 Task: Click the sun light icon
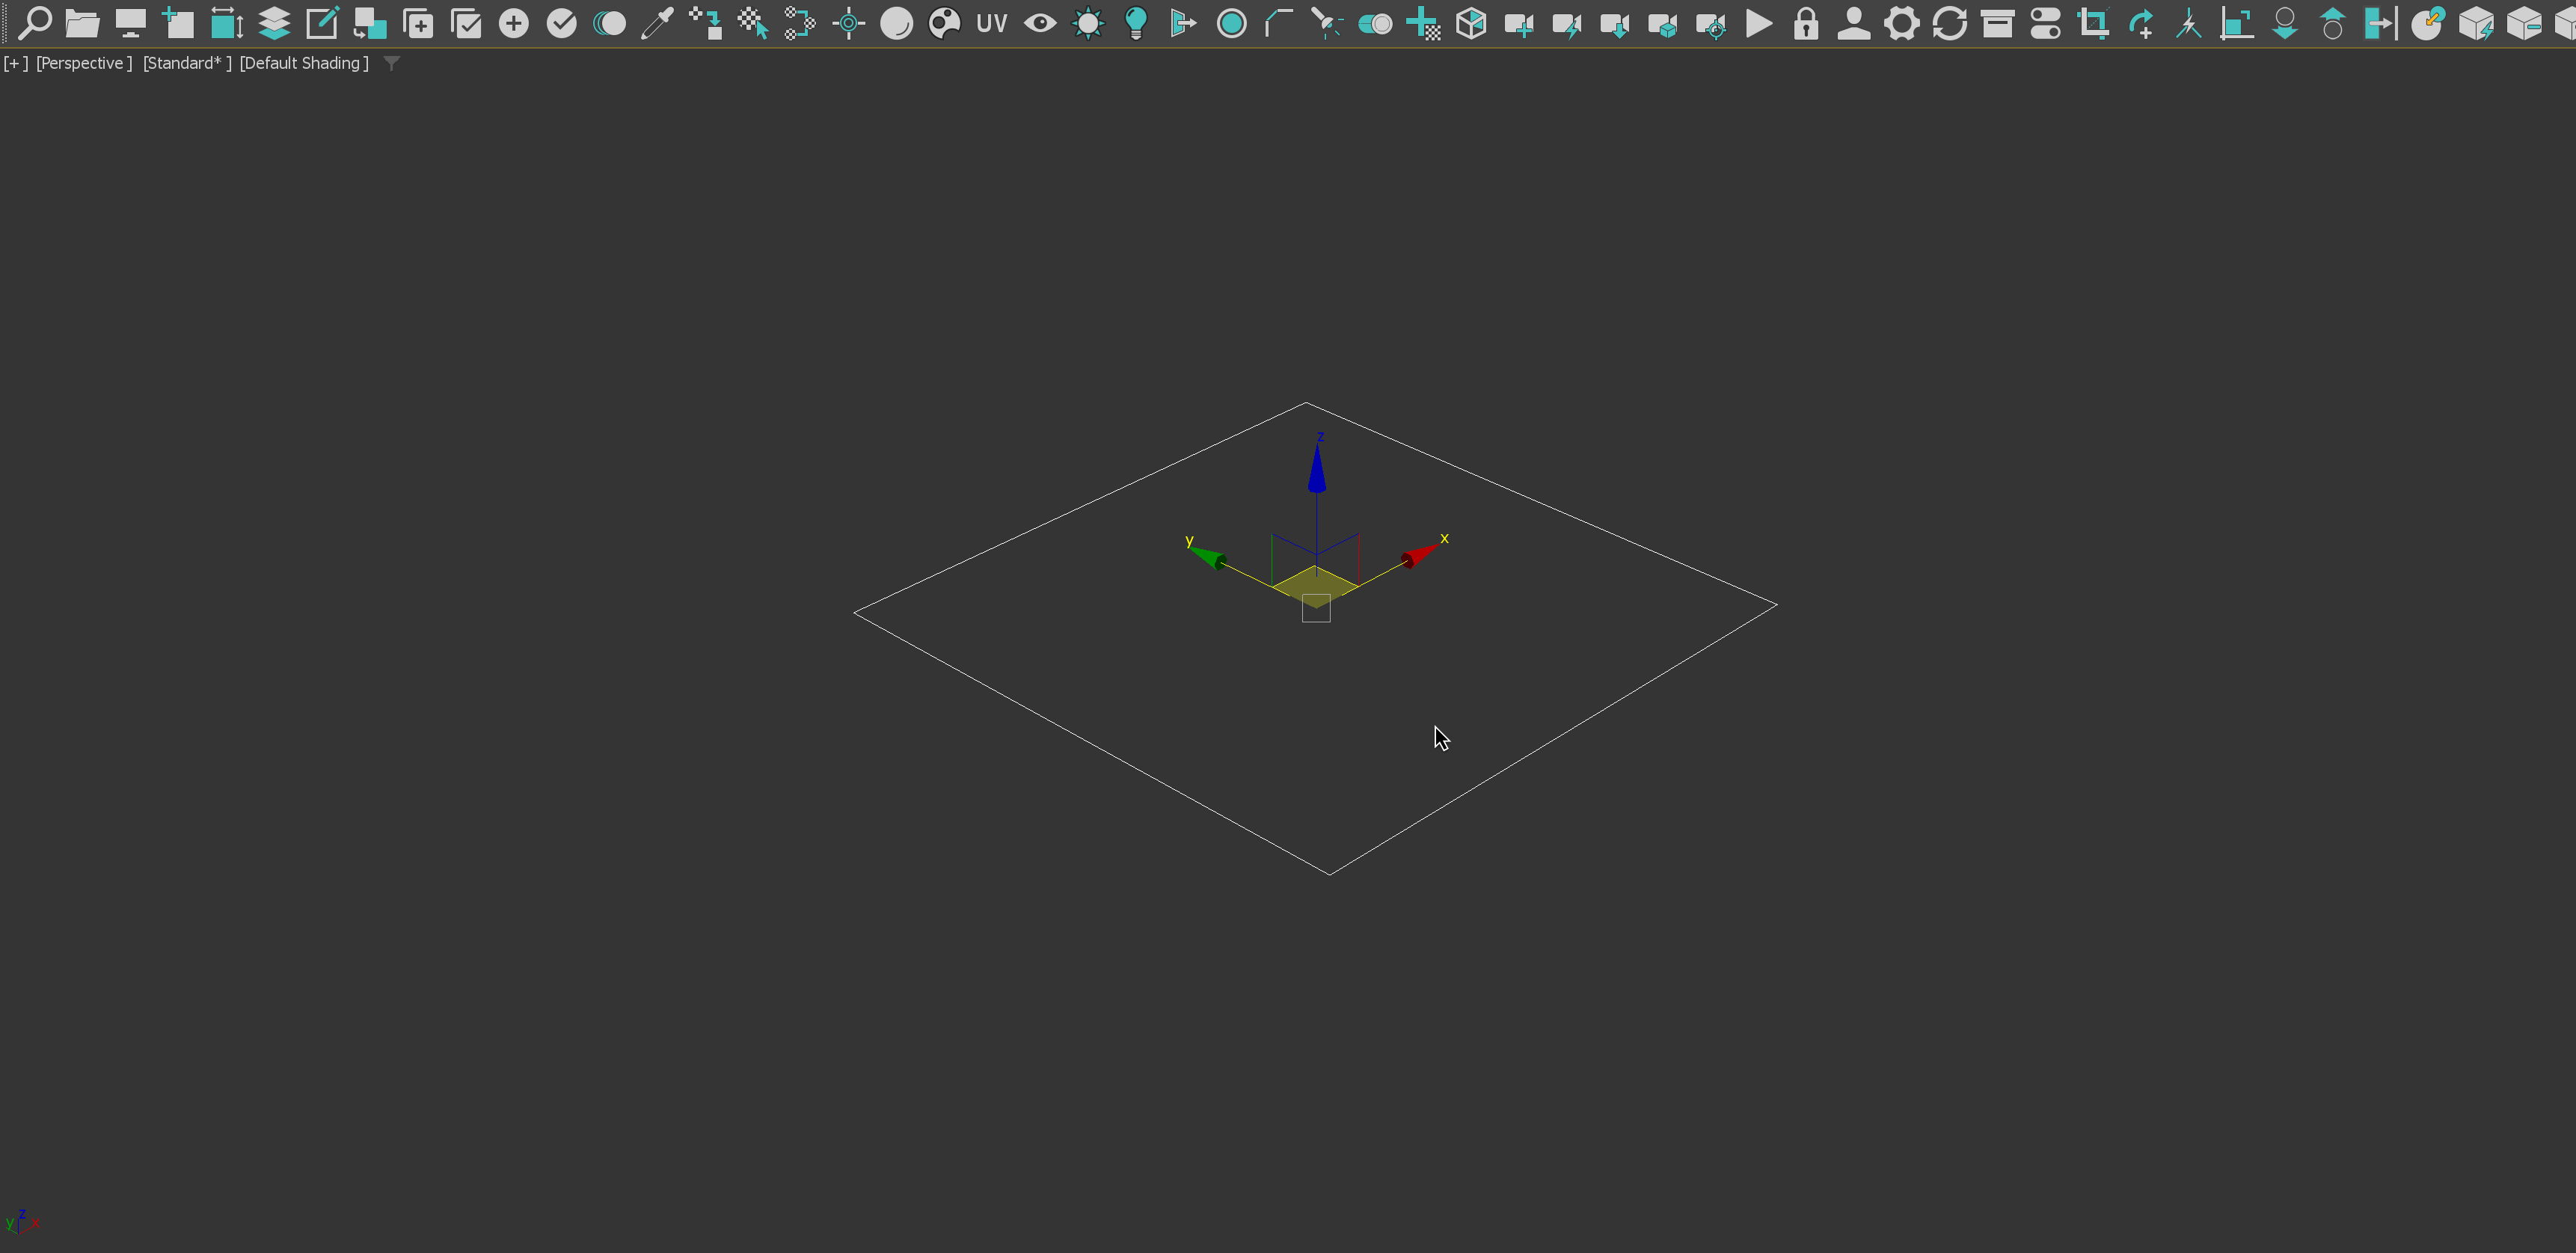click(x=1088, y=22)
